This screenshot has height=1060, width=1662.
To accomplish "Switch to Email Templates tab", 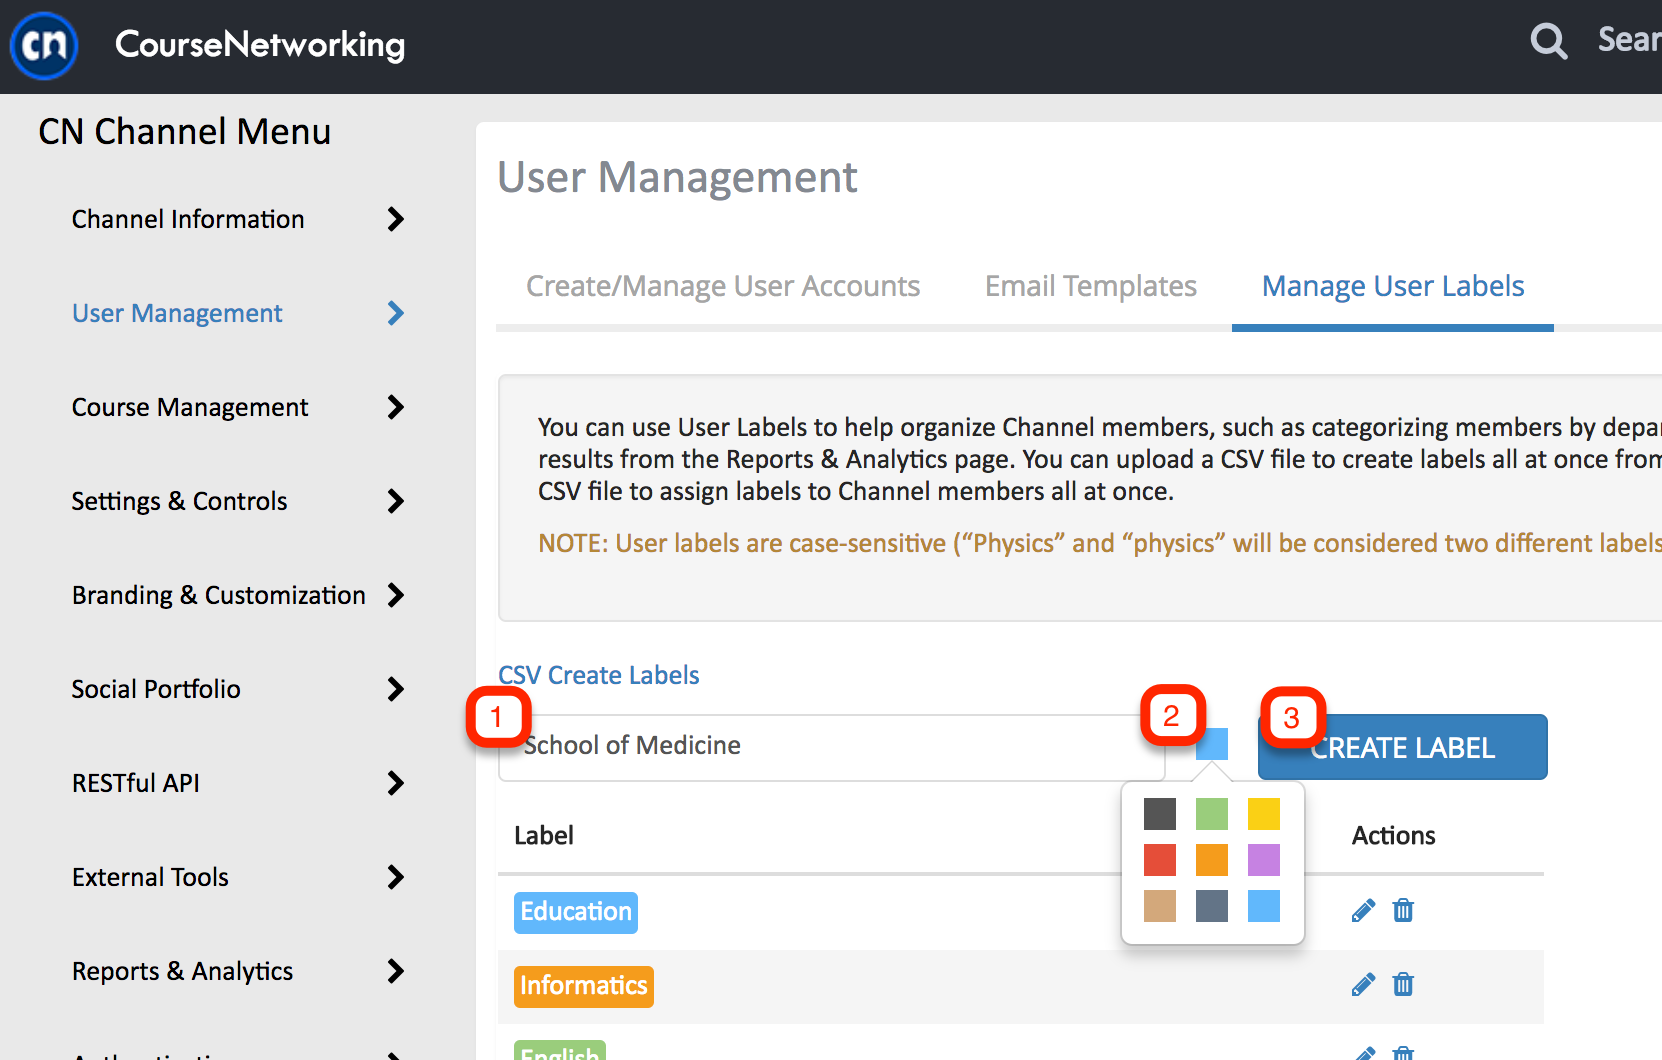I will click(x=1091, y=286).
